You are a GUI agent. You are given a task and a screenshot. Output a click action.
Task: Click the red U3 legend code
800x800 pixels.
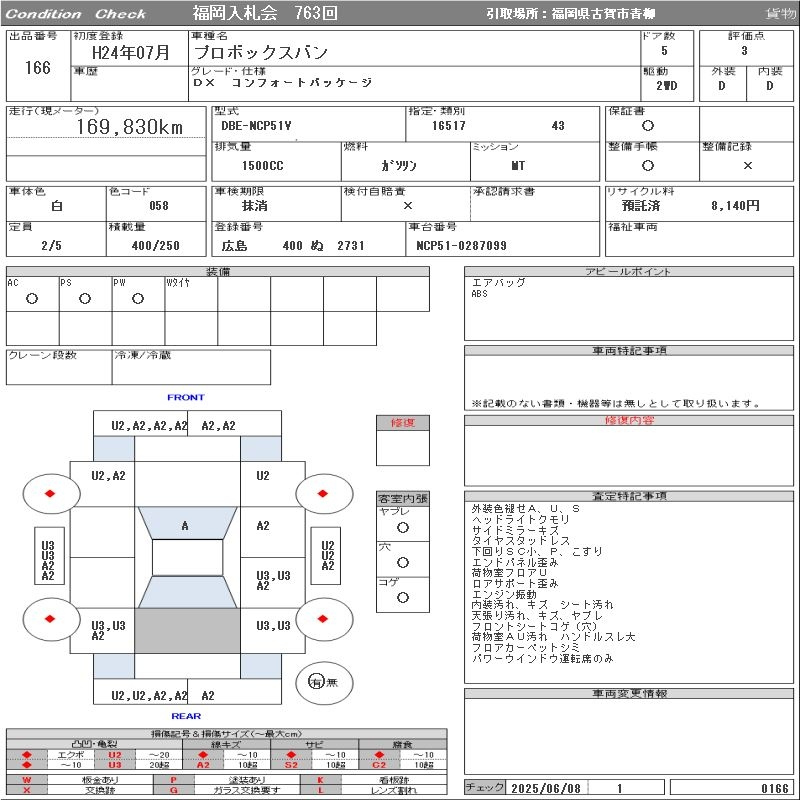click(115, 765)
